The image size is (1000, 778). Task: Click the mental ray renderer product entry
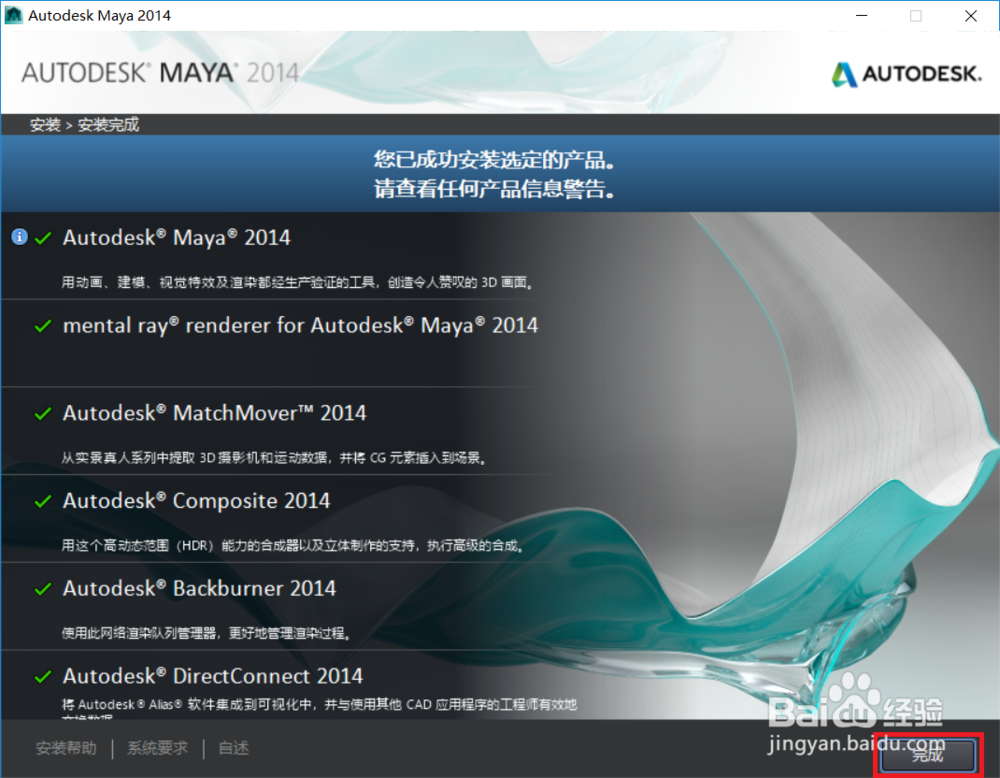[300, 325]
